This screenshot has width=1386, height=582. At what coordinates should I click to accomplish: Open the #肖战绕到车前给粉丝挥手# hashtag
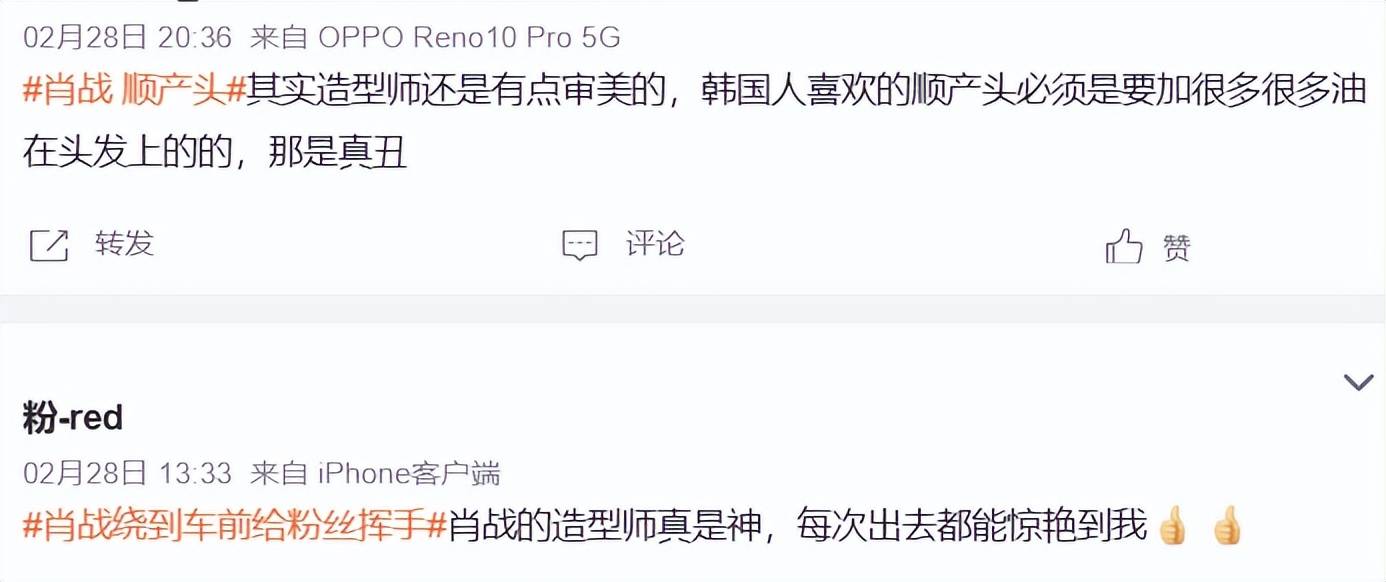(234, 524)
